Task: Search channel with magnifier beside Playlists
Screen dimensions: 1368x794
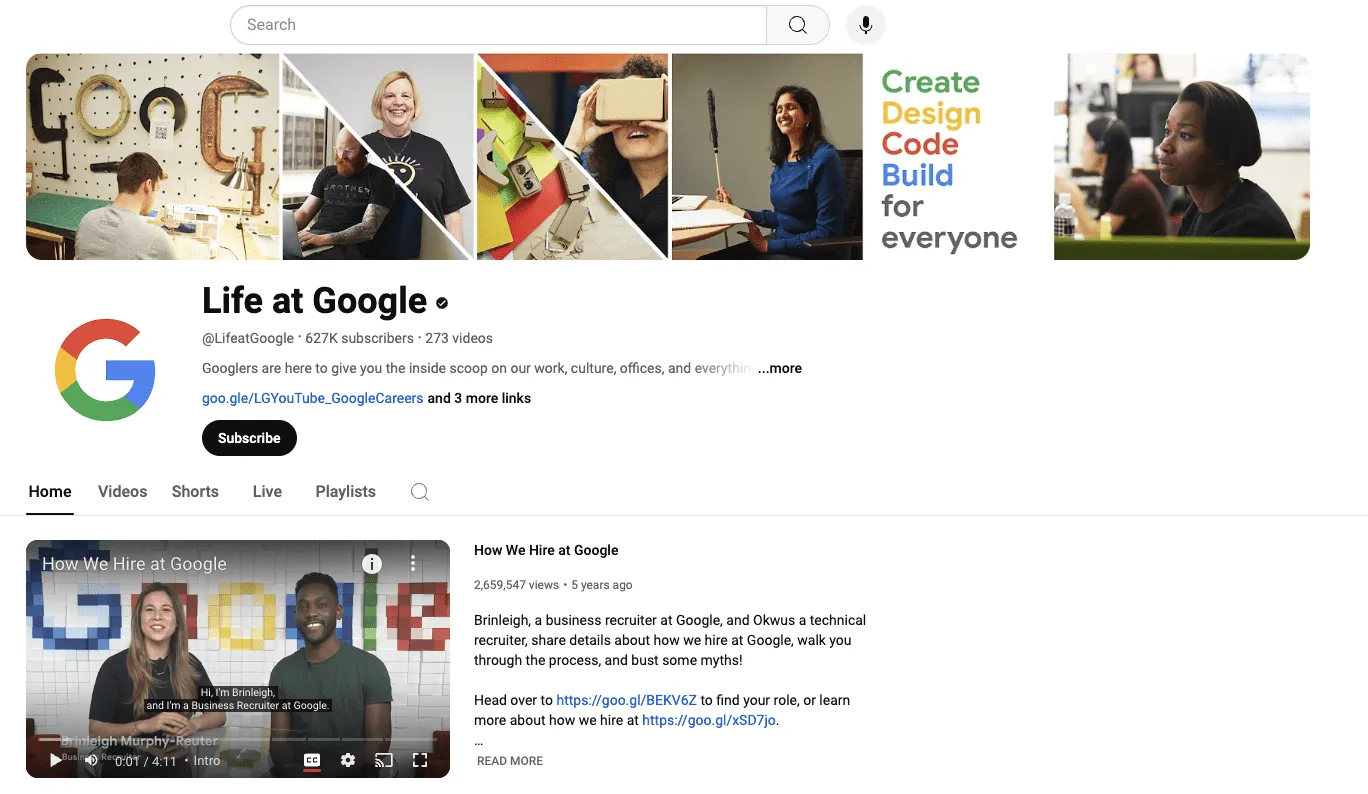Action: [420, 492]
